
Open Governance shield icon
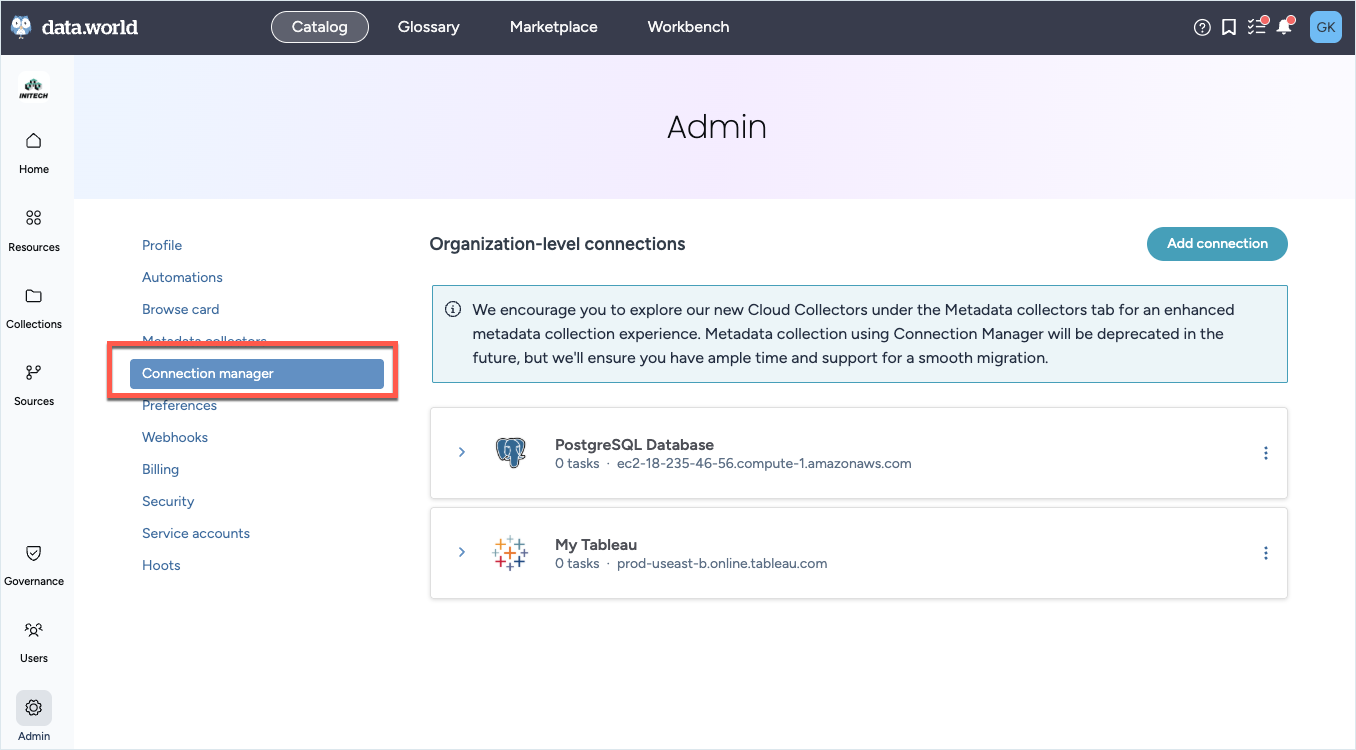(34, 553)
